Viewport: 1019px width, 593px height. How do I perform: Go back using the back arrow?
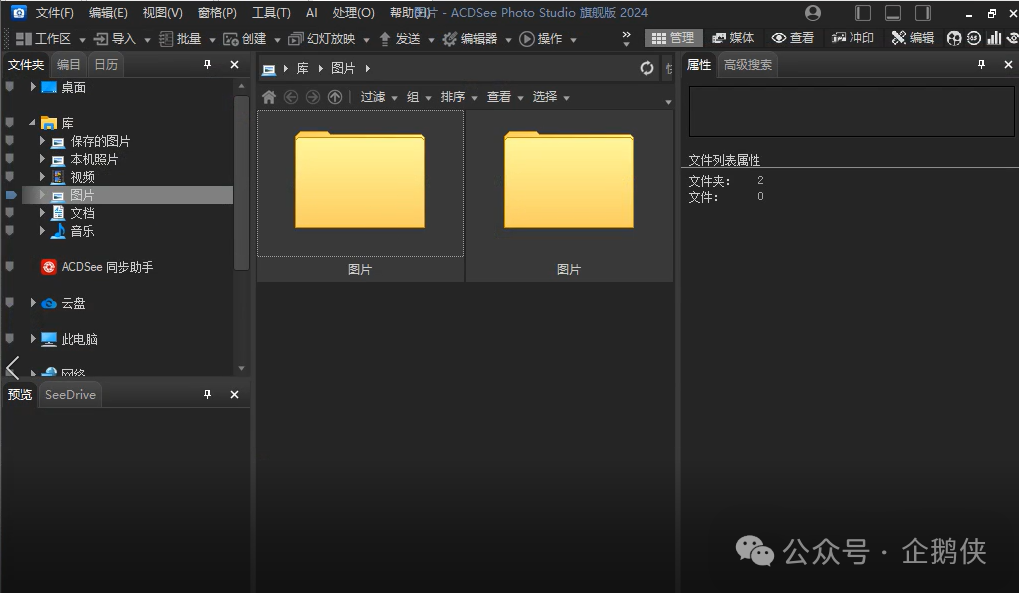point(289,96)
